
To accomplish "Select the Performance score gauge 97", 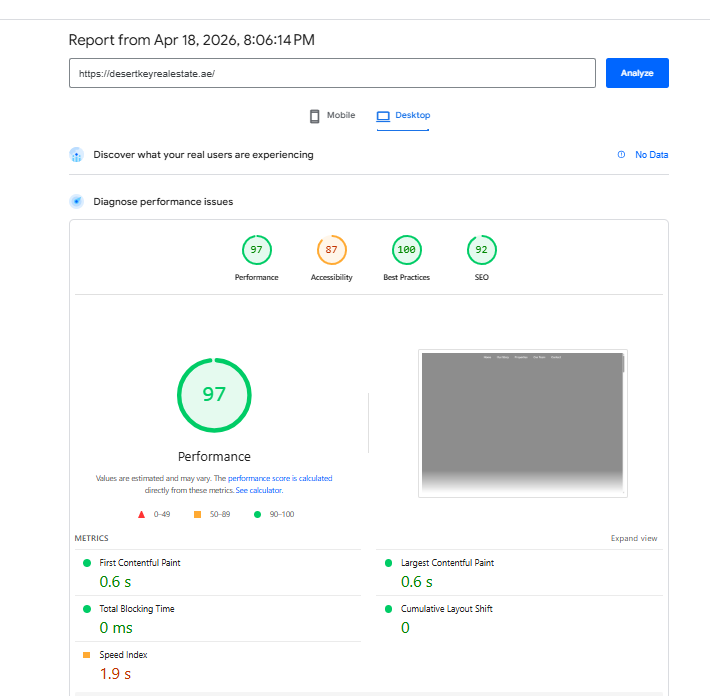I will click(257, 250).
